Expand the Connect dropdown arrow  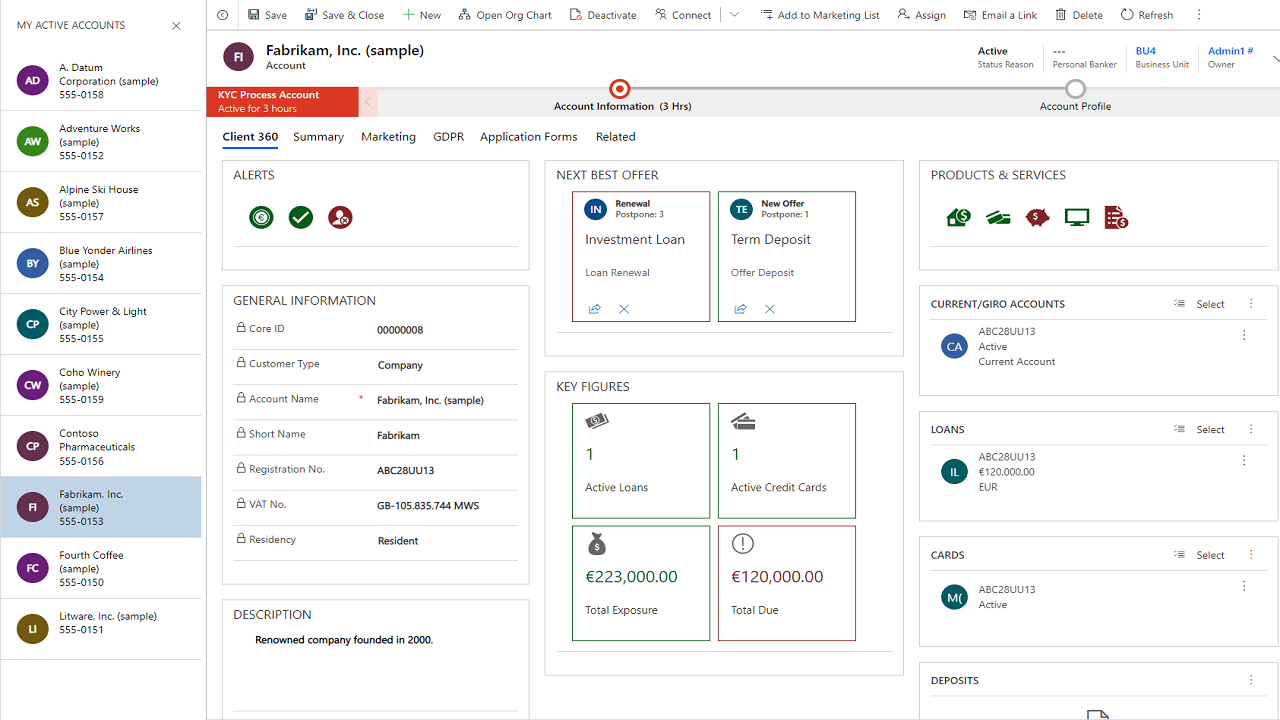coord(735,15)
